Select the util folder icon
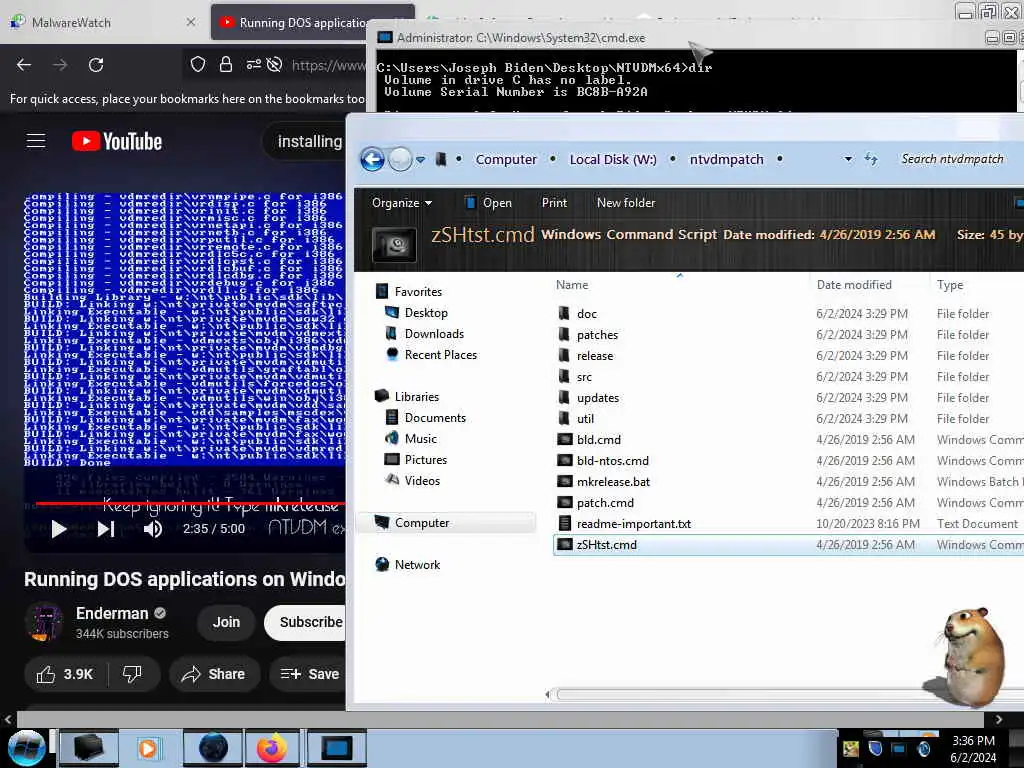Image resolution: width=1024 pixels, height=768 pixels. pyautogui.click(x=564, y=418)
